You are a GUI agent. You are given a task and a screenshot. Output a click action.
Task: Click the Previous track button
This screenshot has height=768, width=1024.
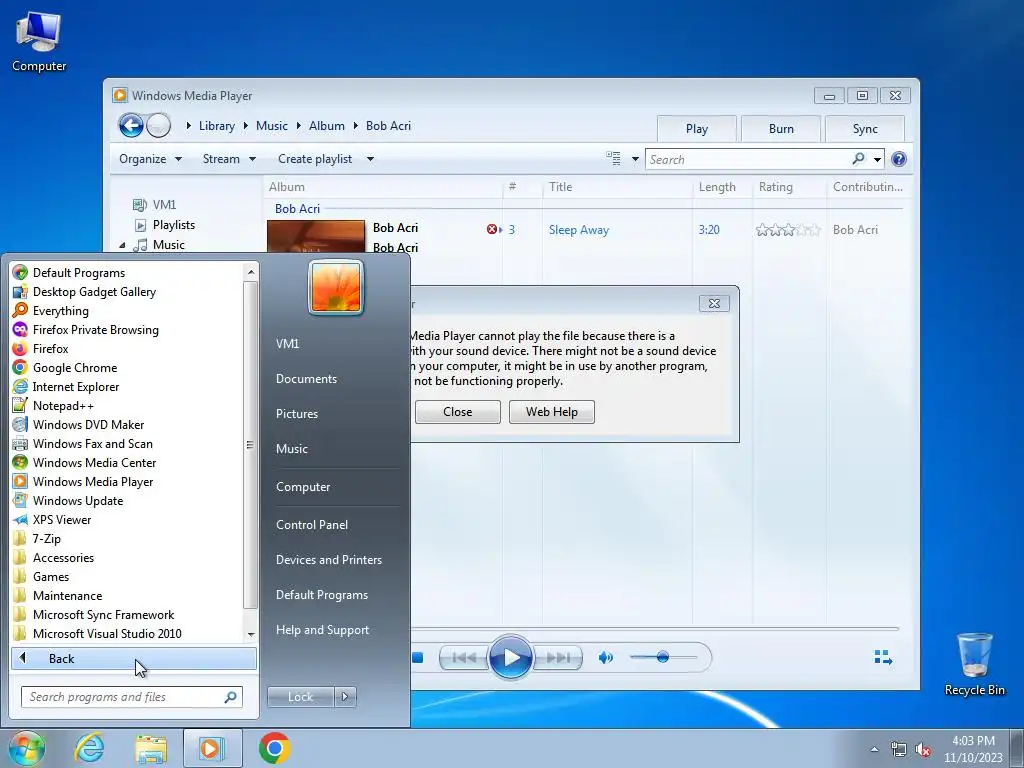464,658
